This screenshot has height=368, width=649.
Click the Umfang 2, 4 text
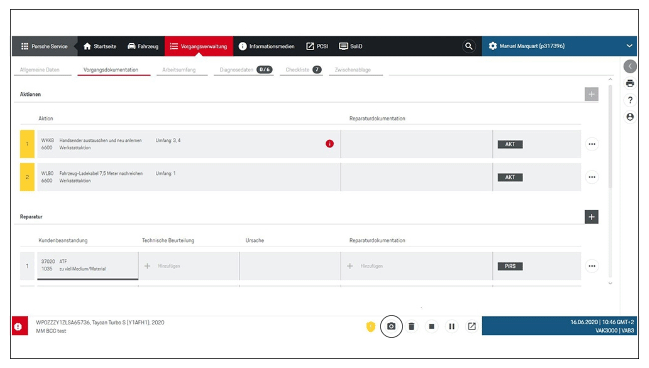(168, 141)
